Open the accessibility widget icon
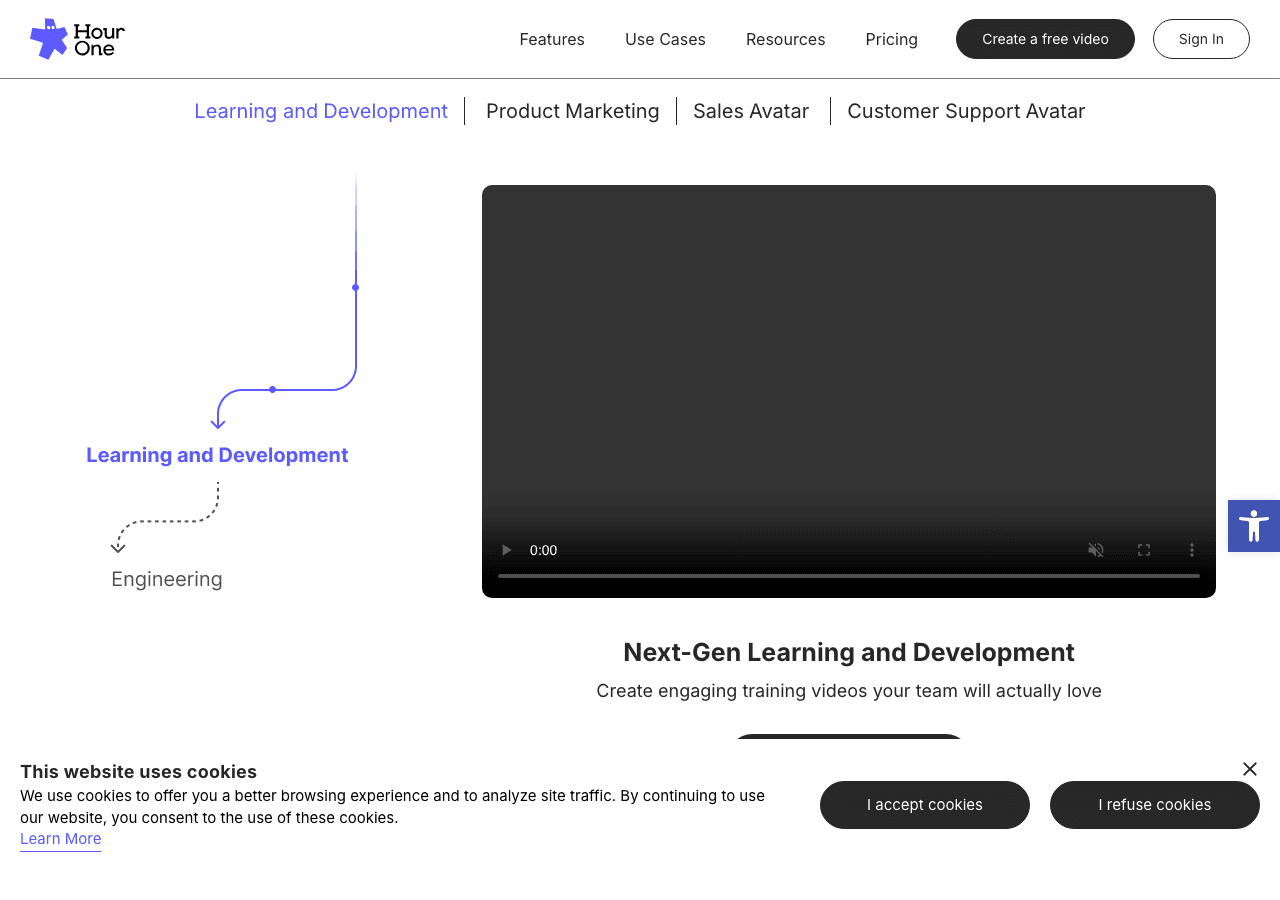The image size is (1280, 900). (1254, 526)
